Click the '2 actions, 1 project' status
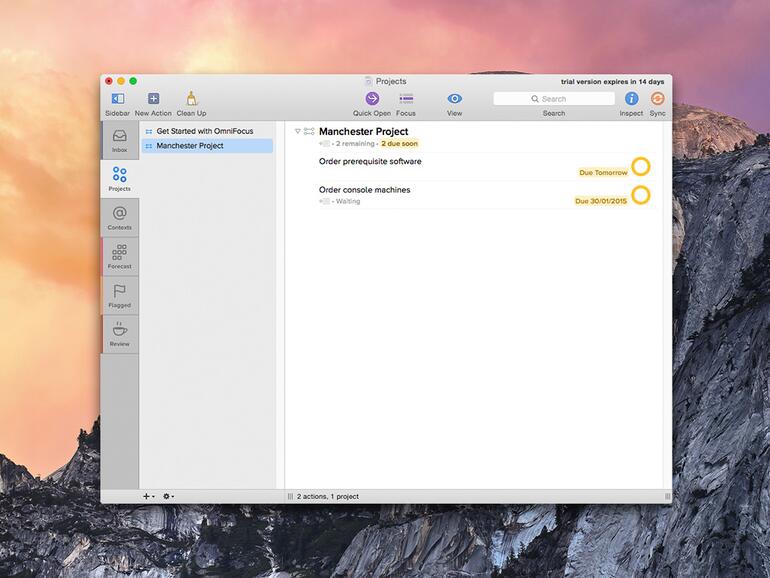The height and width of the screenshot is (578, 770). tap(328, 496)
